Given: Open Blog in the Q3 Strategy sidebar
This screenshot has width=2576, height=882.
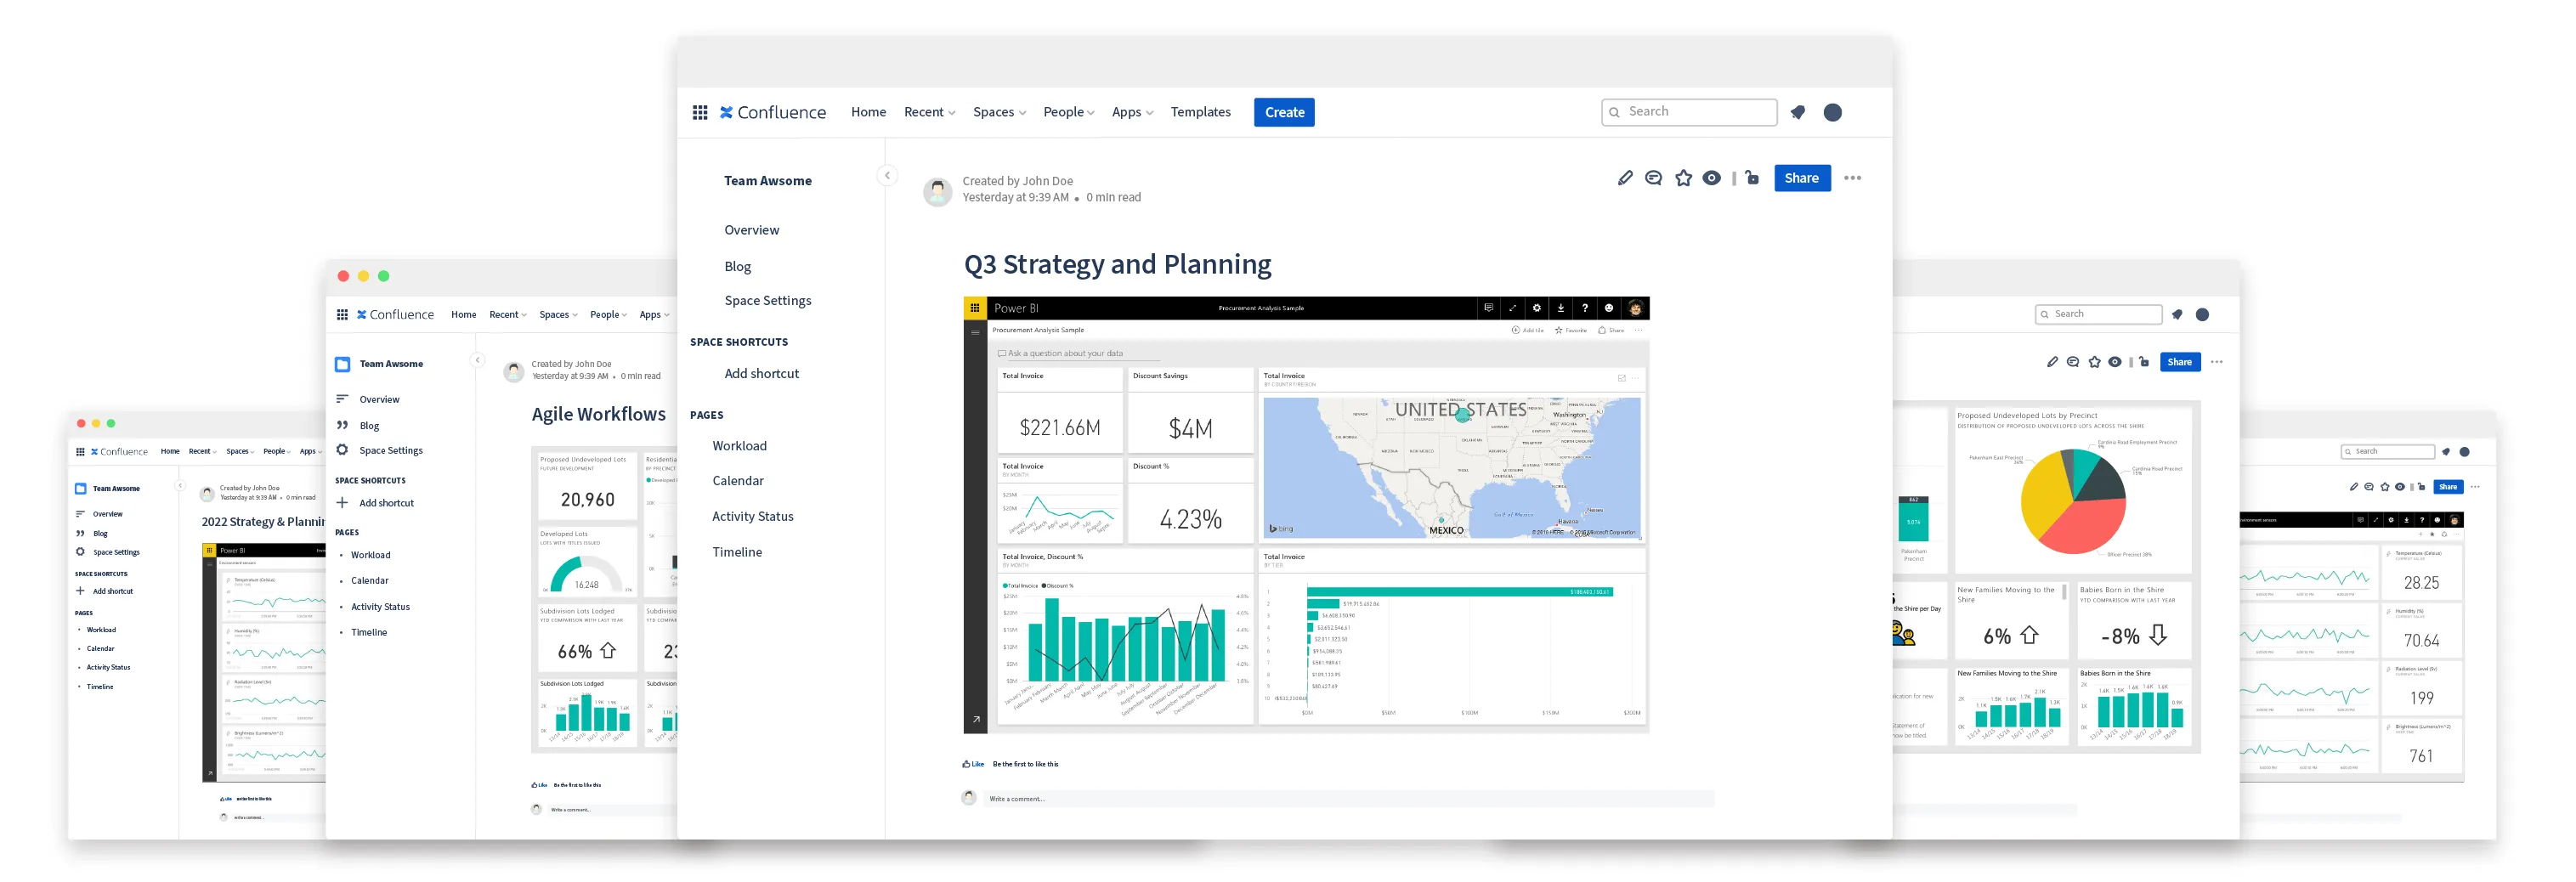Looking at the screenshot, I should [x=737, y=266].
